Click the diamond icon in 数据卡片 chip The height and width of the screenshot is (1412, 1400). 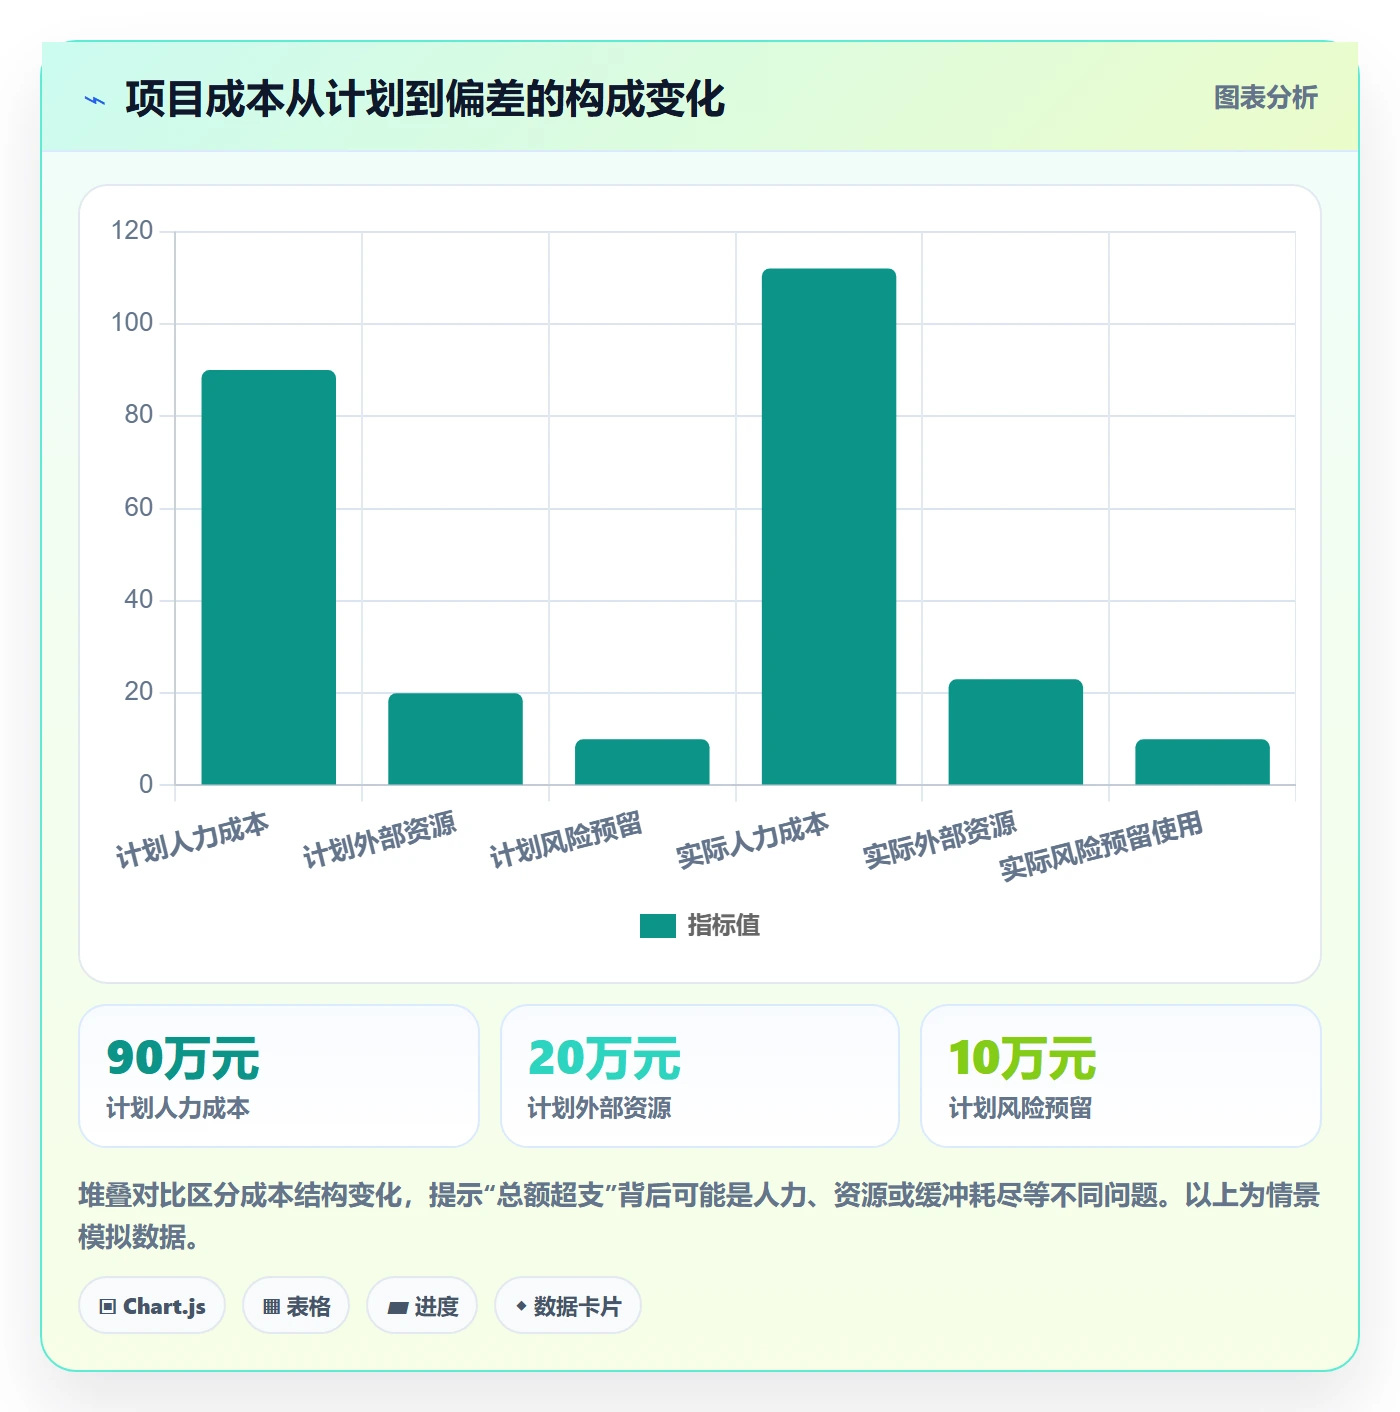(520, 1306)
